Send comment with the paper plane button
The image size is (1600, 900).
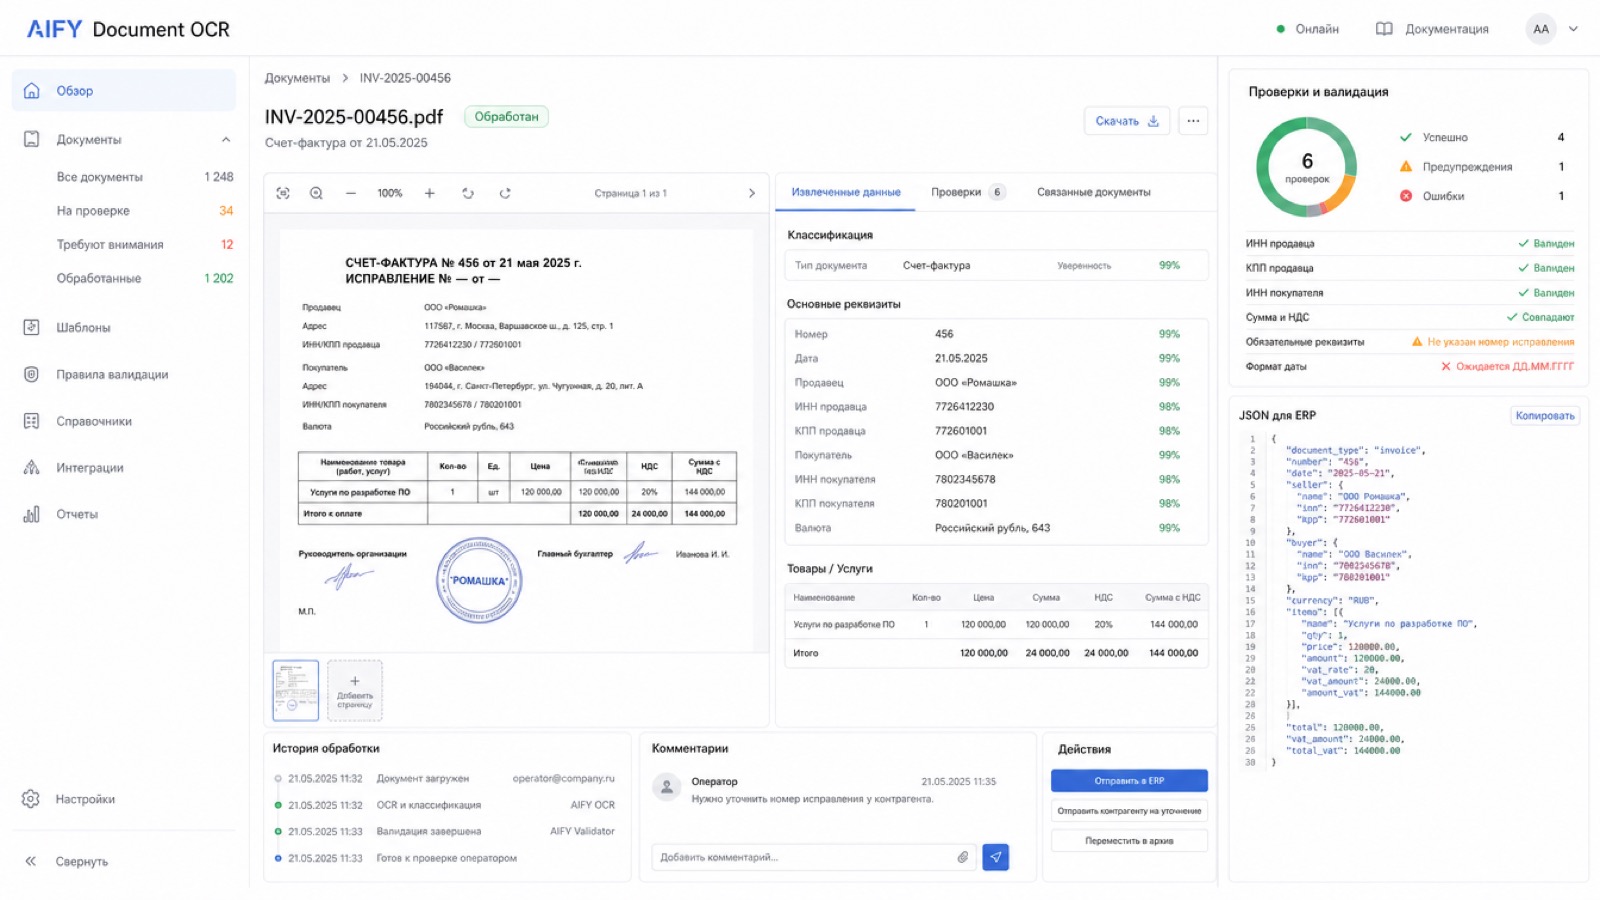pos(995,857)
